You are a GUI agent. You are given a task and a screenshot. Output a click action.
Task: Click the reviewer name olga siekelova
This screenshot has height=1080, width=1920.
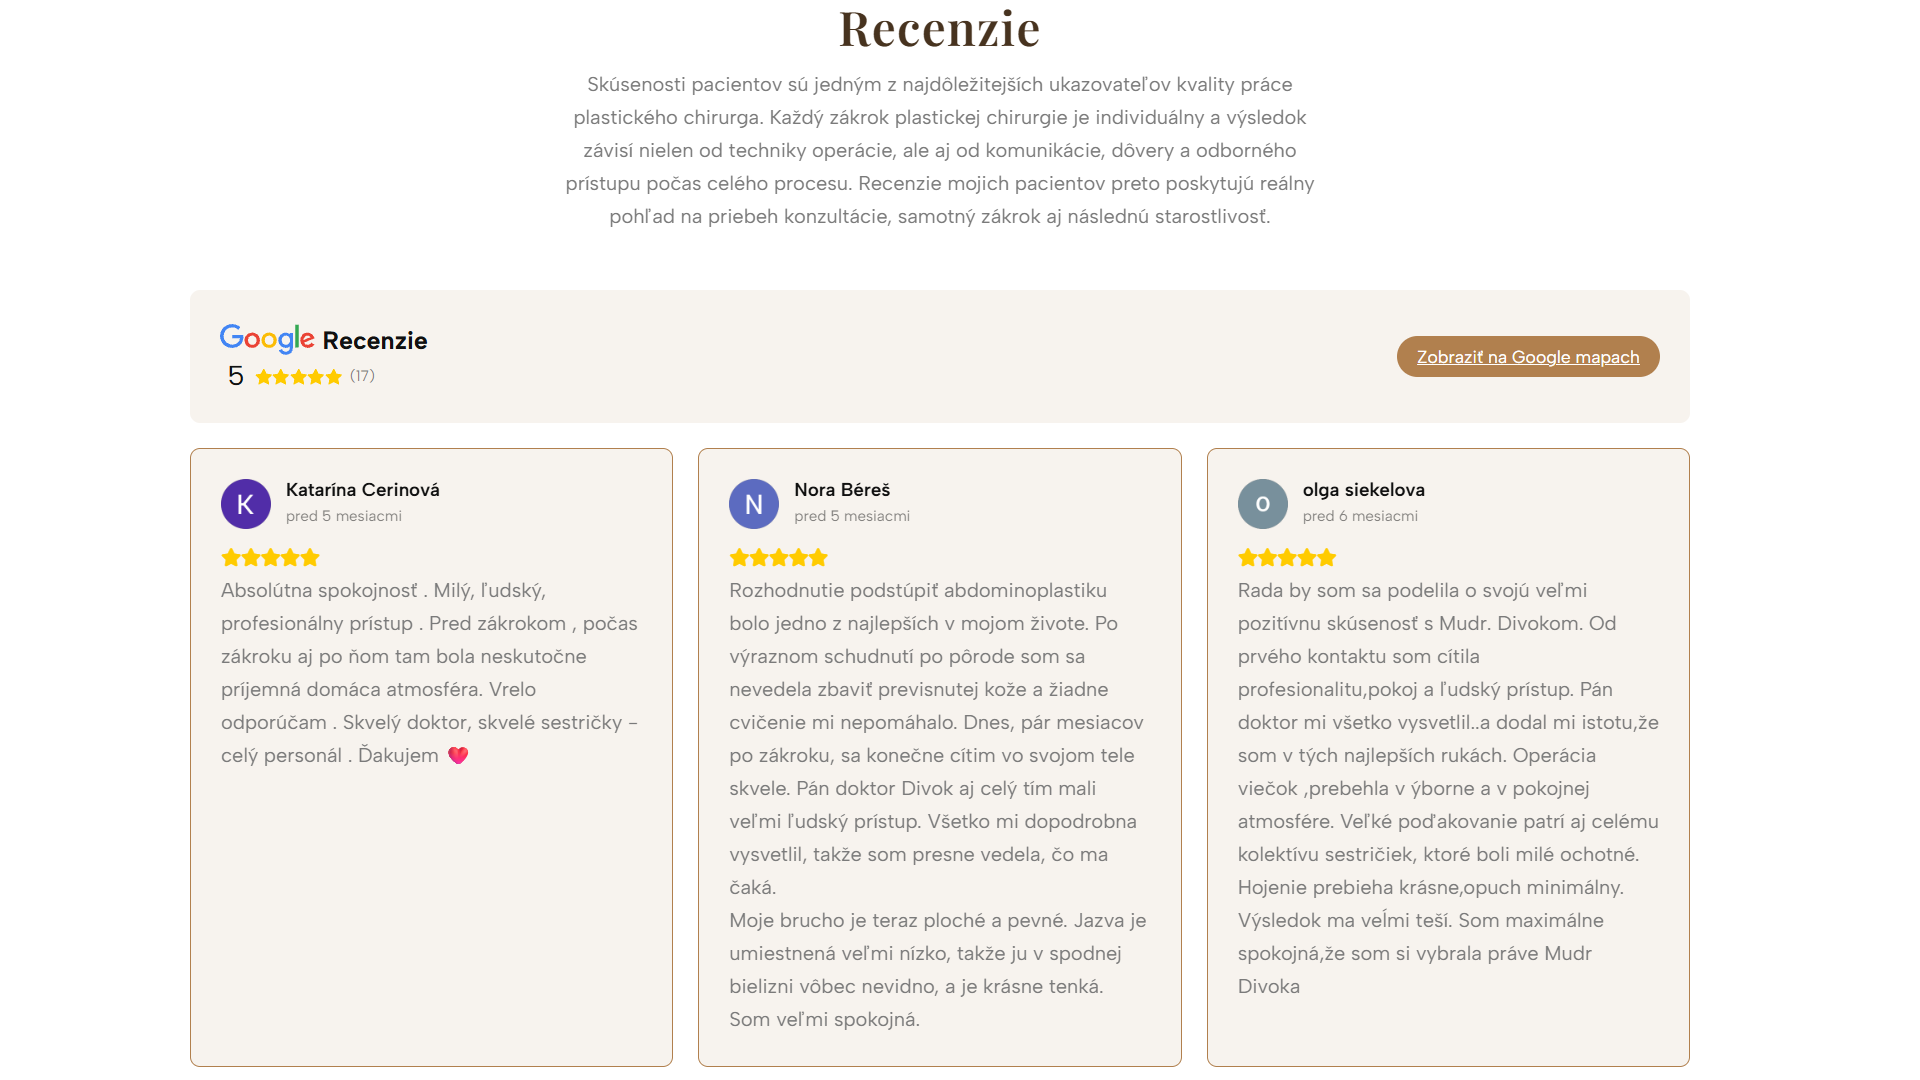(x=1364, y=490)
